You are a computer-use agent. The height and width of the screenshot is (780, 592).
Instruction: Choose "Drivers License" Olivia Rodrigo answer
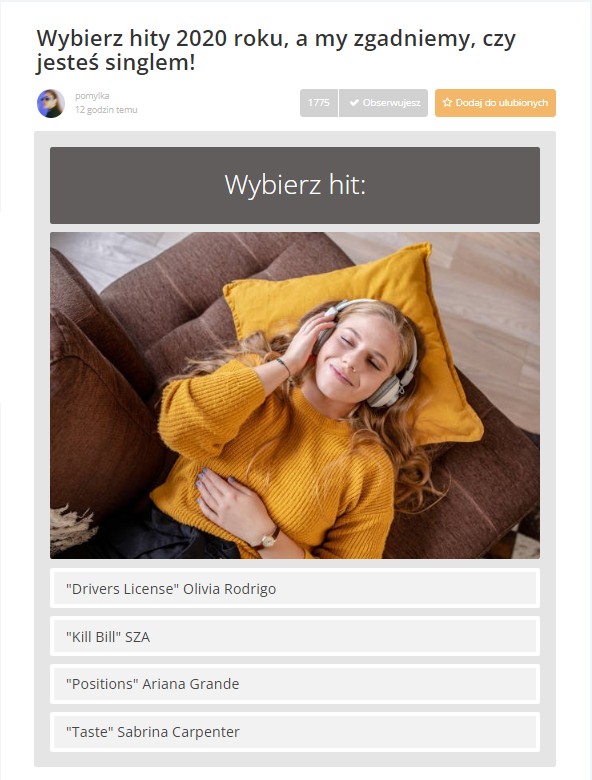point(295,588)
